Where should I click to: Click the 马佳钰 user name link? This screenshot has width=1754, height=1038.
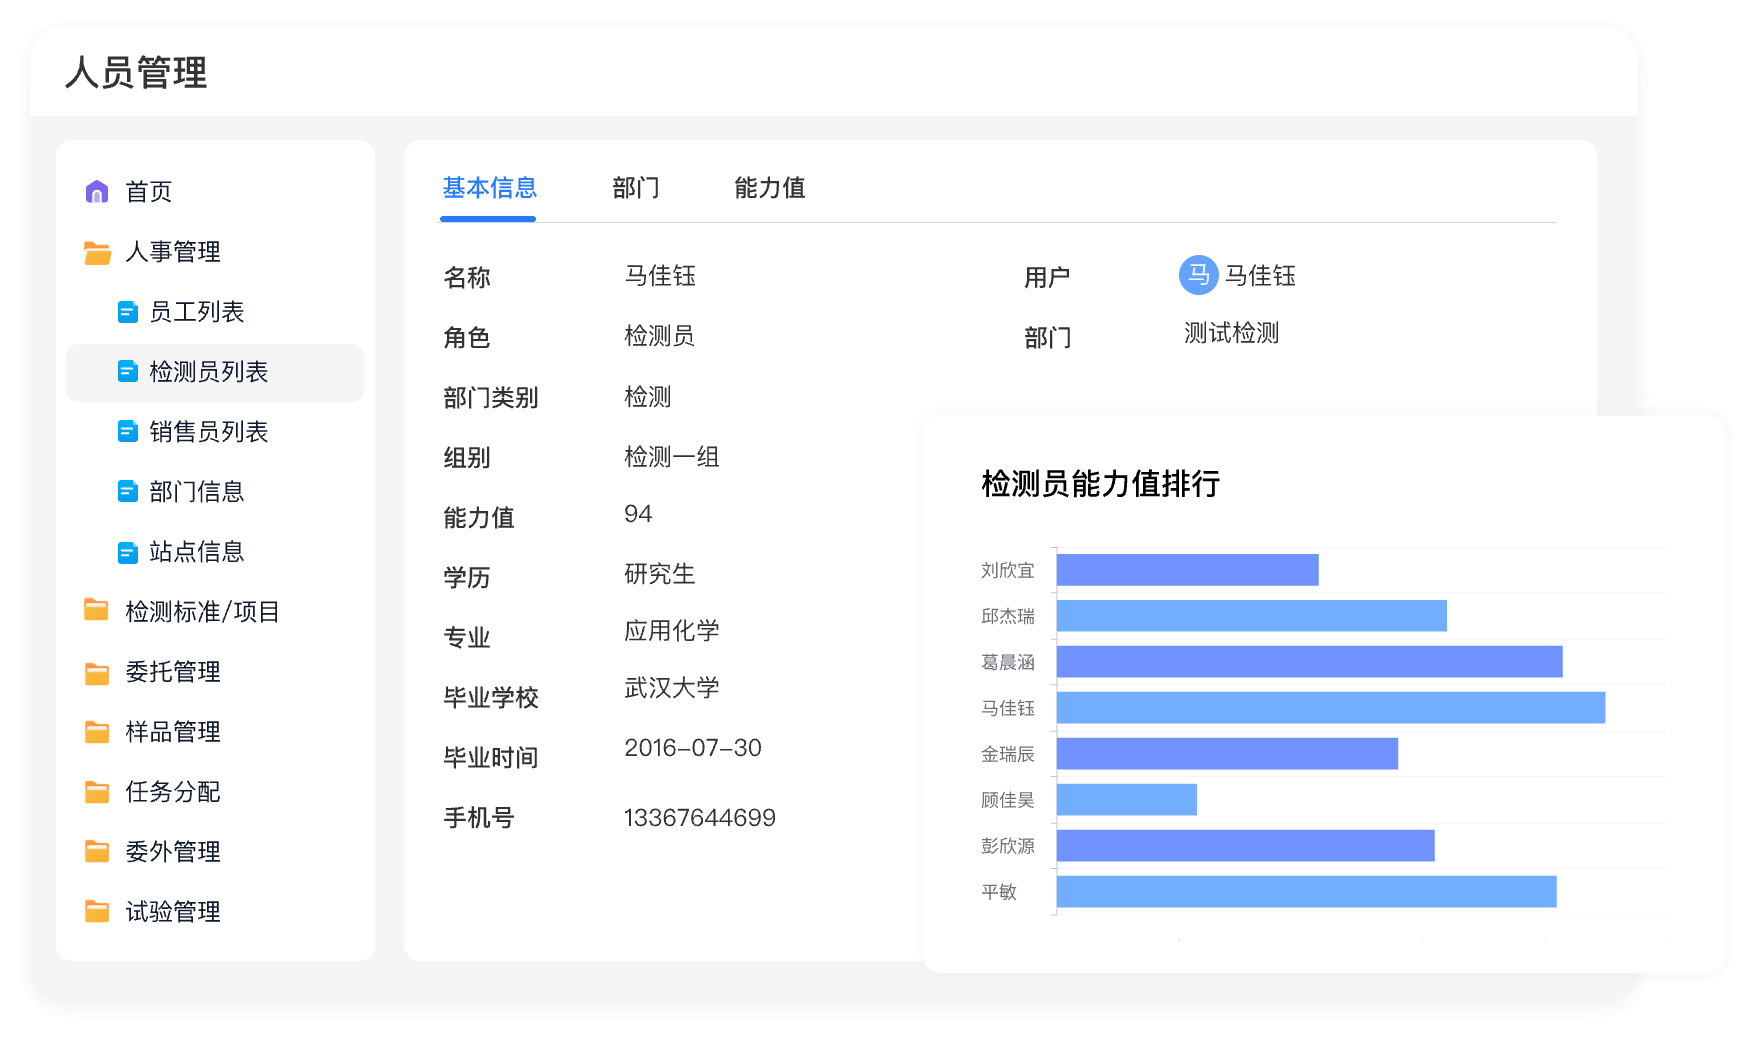click(x=1260, y=276)
